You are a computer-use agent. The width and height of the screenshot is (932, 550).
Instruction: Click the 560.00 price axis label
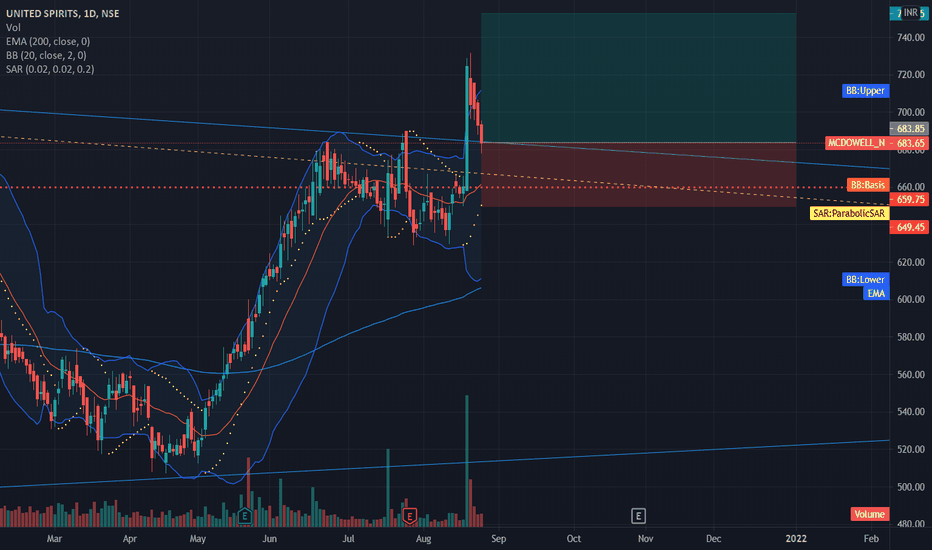[911, 375]
